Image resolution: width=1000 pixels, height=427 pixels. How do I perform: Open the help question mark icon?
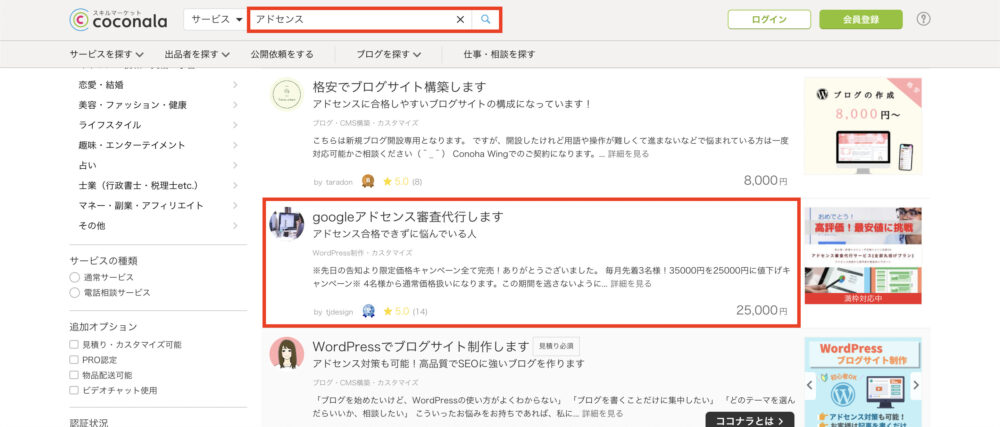point(923,19)
